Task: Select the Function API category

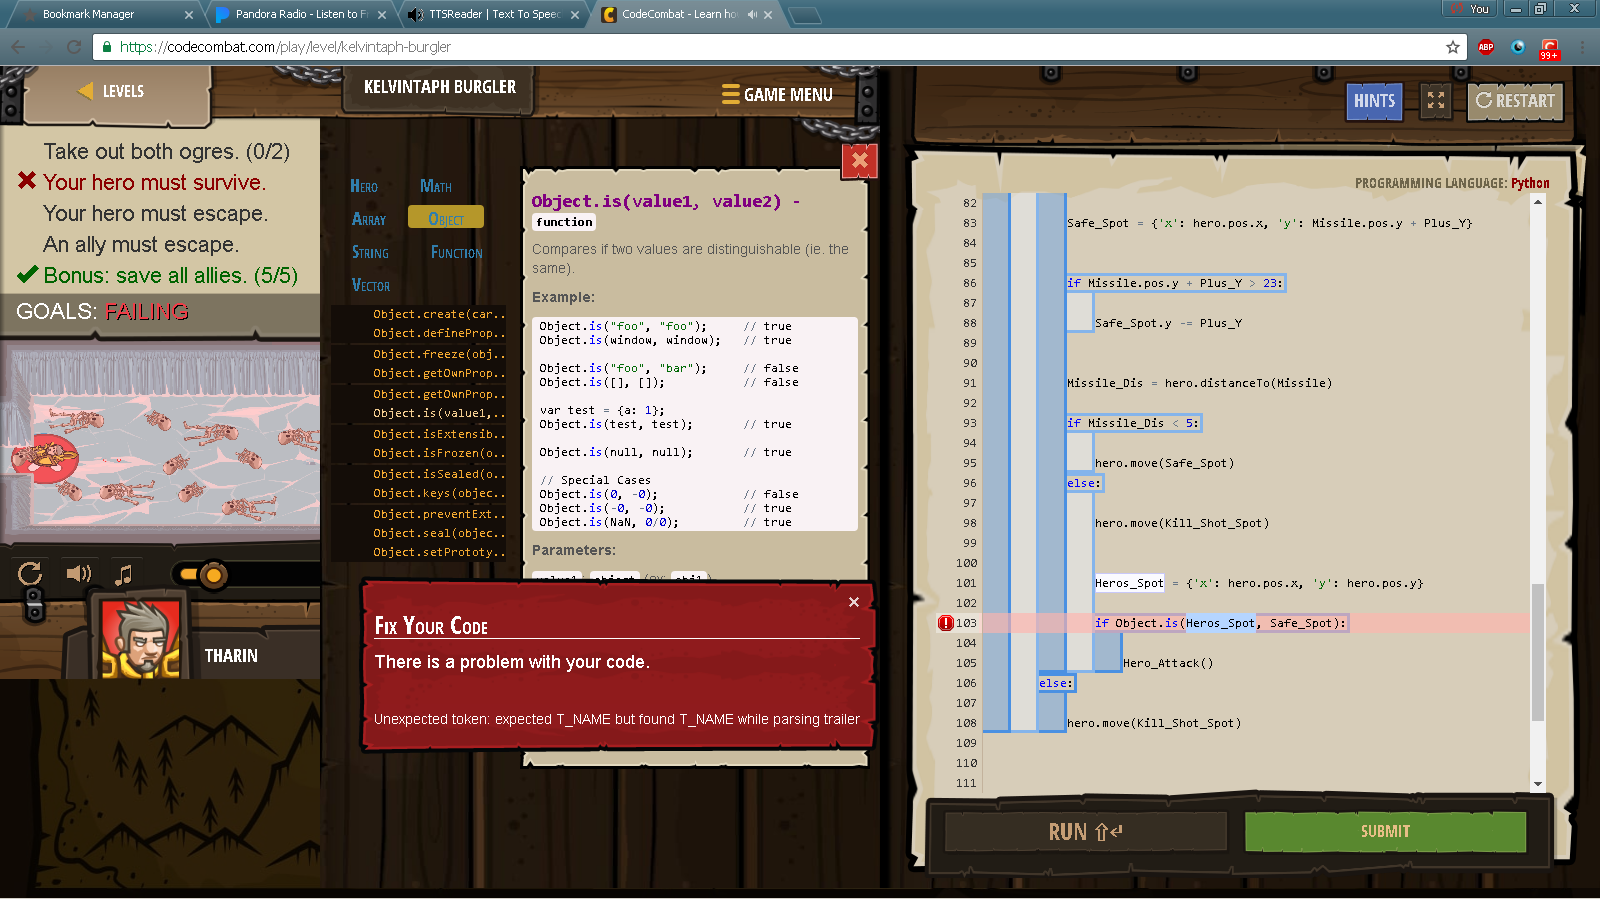Action: (456, 253)
